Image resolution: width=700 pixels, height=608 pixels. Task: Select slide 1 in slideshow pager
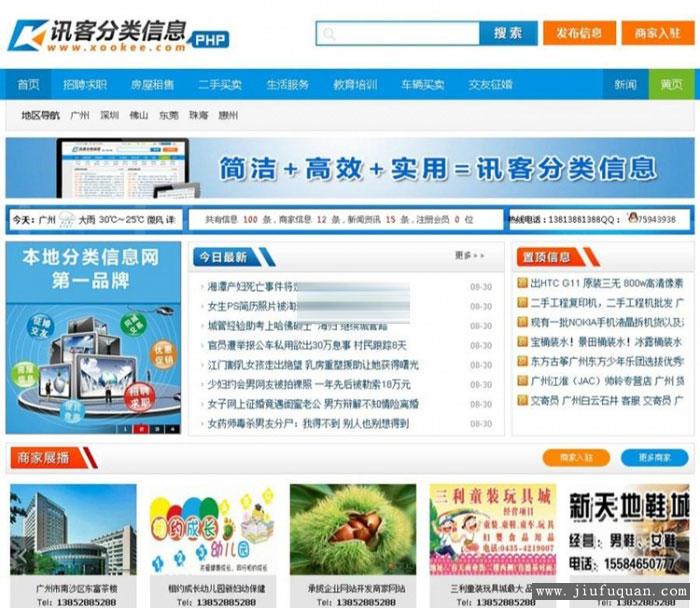(x=126, y=429)
